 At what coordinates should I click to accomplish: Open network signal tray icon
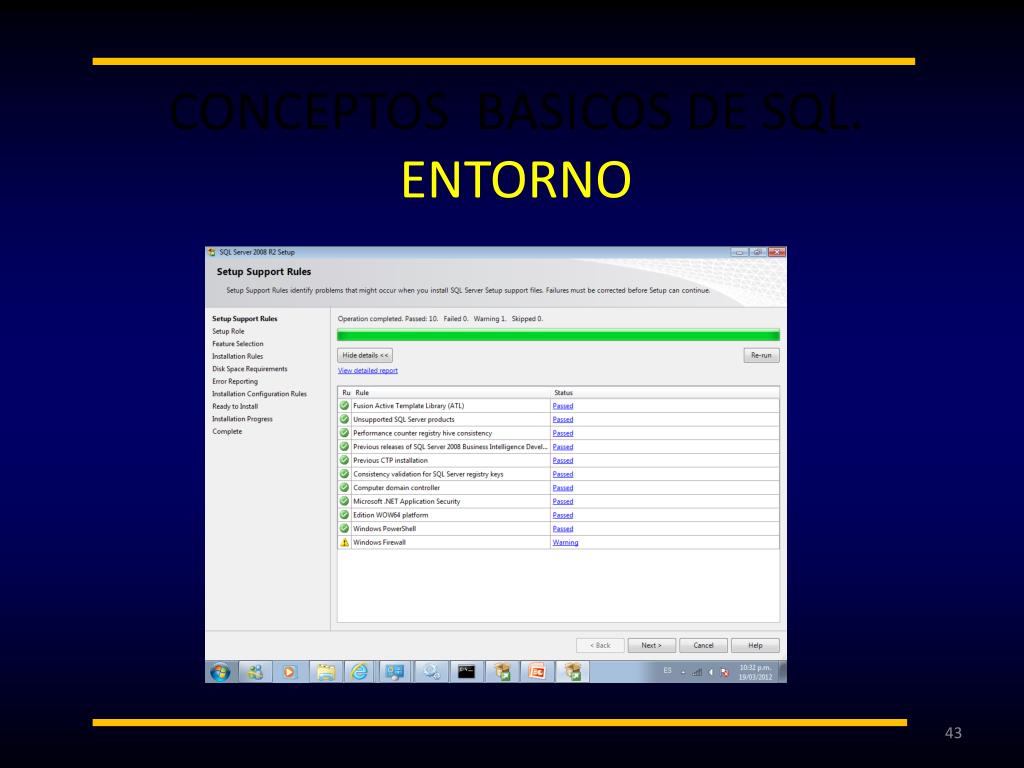click(697, 672)
